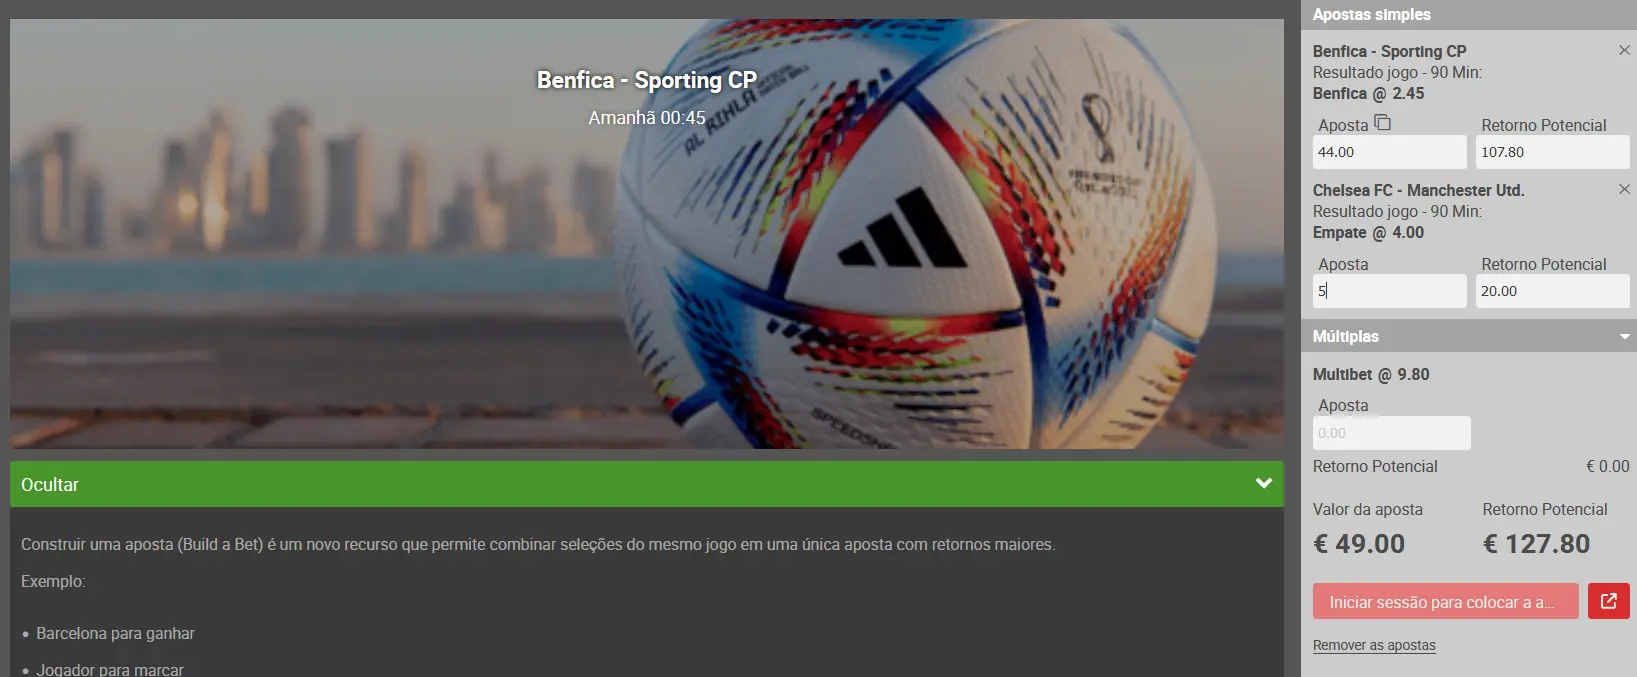Click the Ocultar label
1637x677 pixels.
50,484
